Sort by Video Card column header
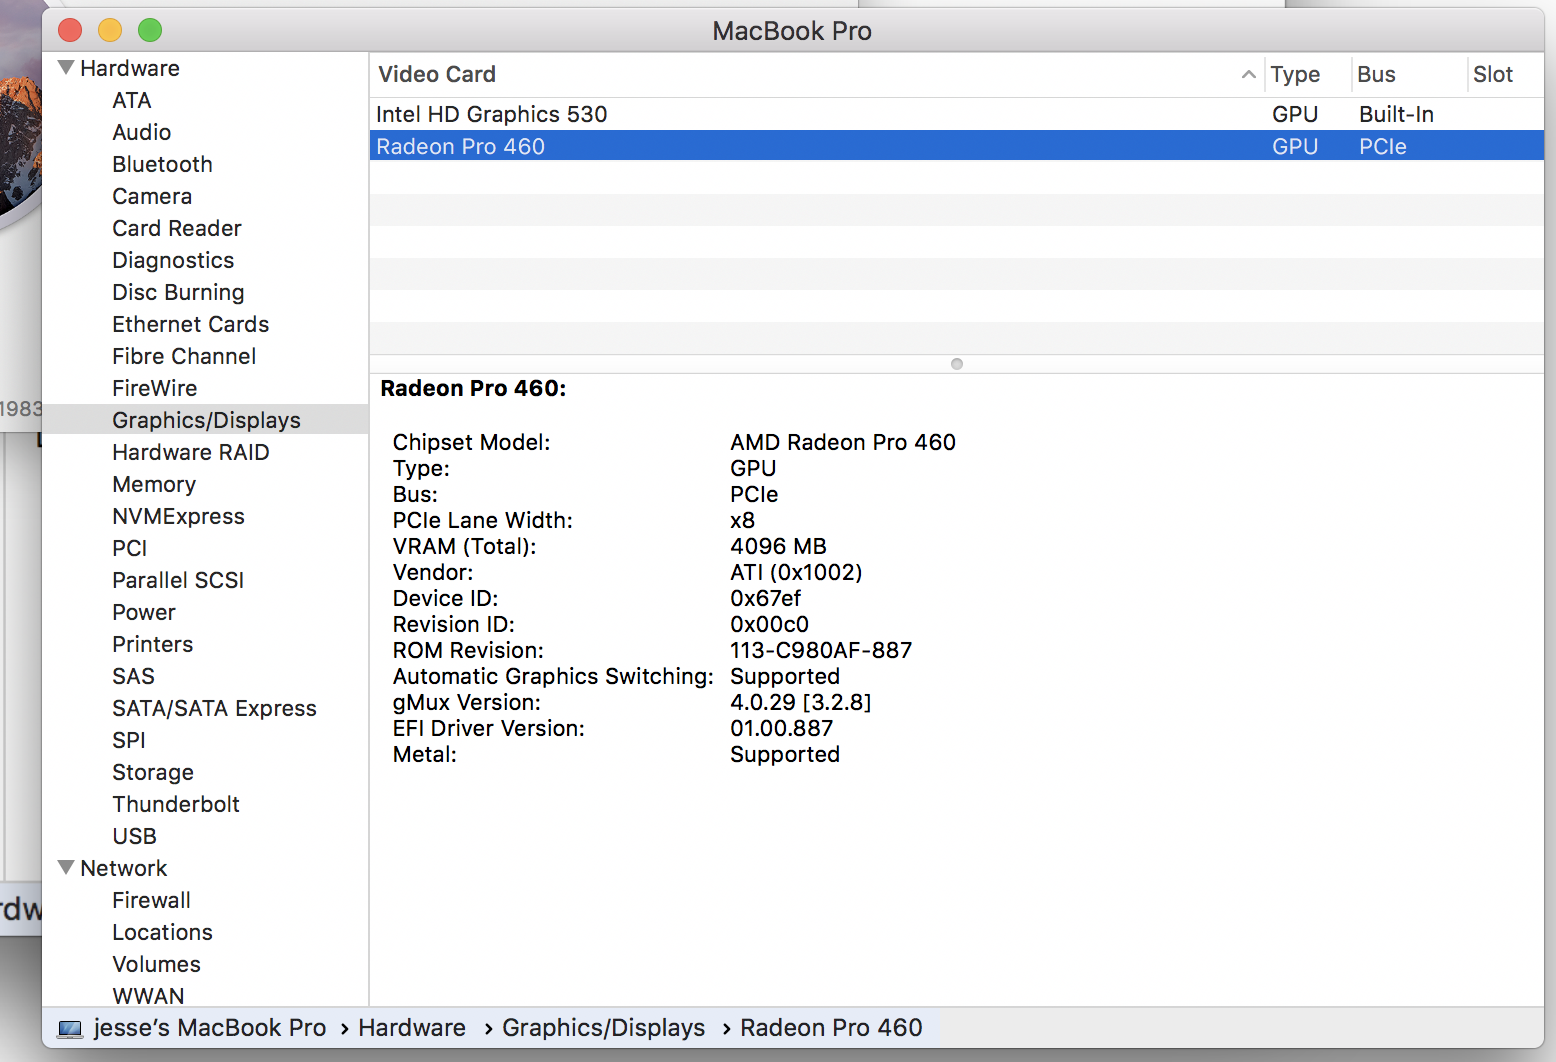The height and width of the screenshot is (1062, 1556). click(437, 74)
